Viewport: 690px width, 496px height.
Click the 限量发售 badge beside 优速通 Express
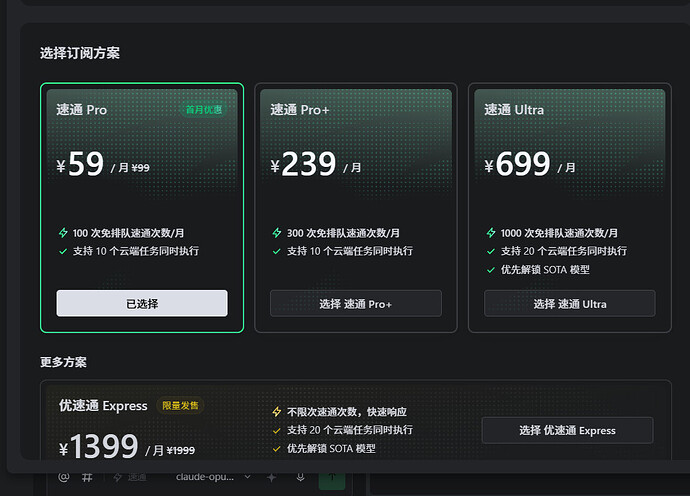click(x=180, y=405)
